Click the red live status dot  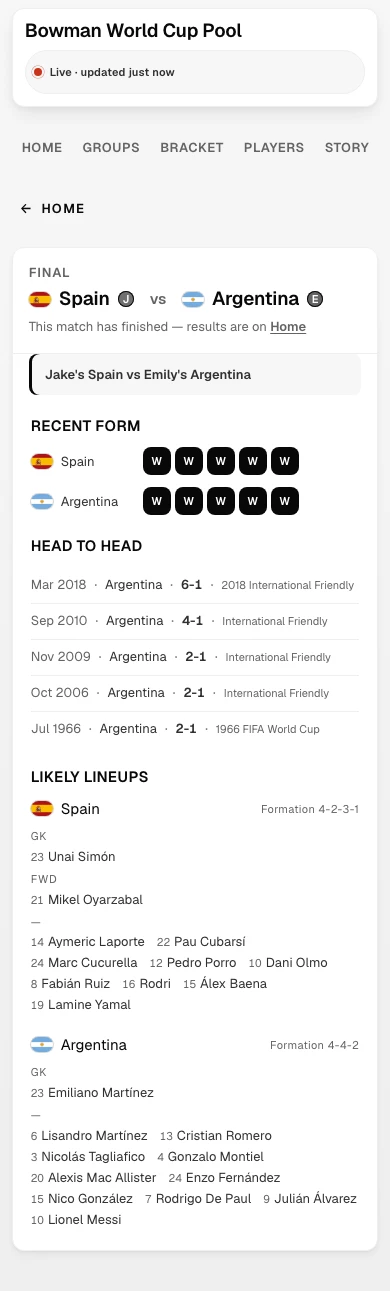coord(38,72)
